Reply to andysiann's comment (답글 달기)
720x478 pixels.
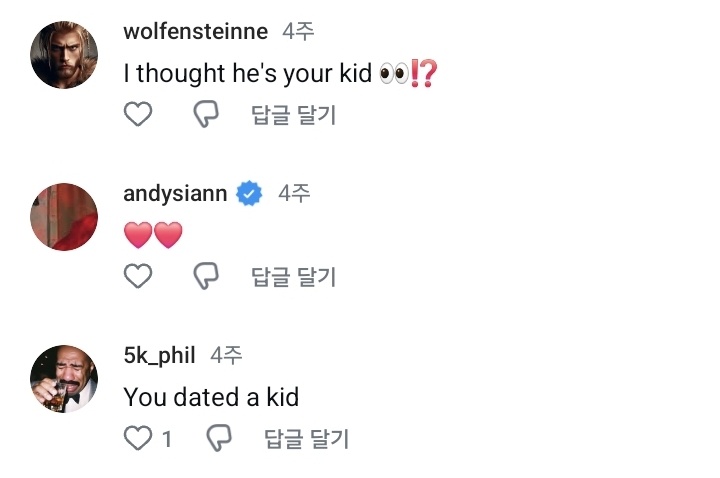point(293,276)
